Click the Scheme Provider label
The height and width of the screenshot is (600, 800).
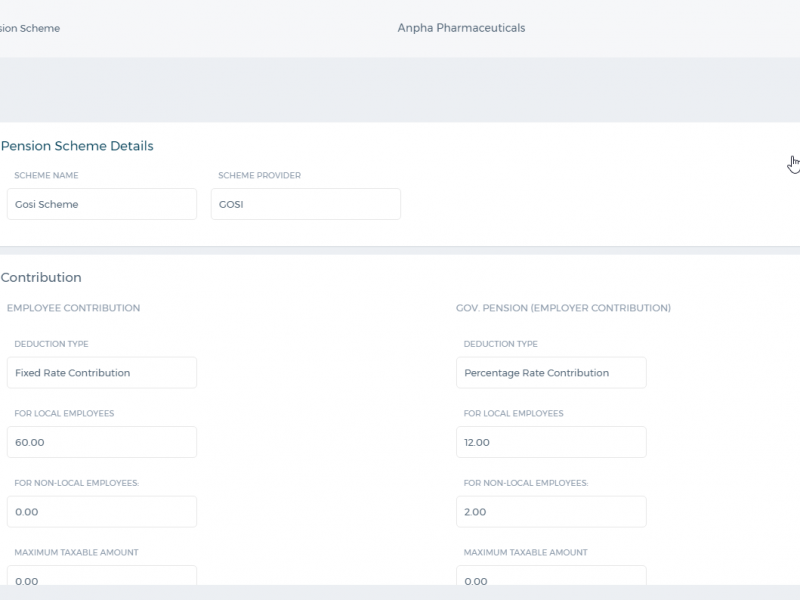(x=260, y=175)
